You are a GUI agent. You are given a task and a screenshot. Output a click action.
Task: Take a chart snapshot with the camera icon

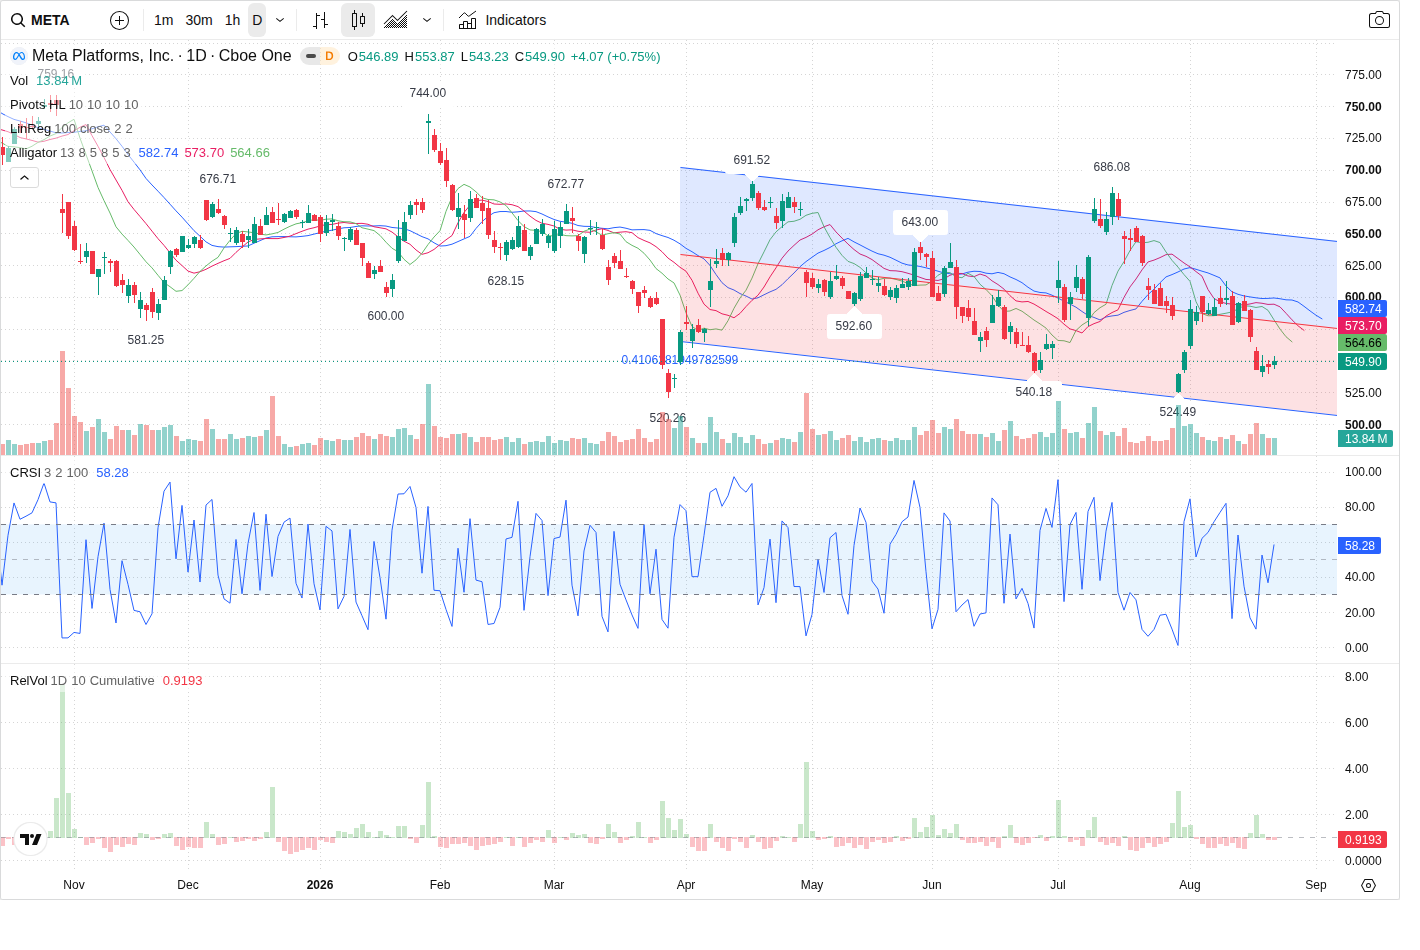(1379, 20)
